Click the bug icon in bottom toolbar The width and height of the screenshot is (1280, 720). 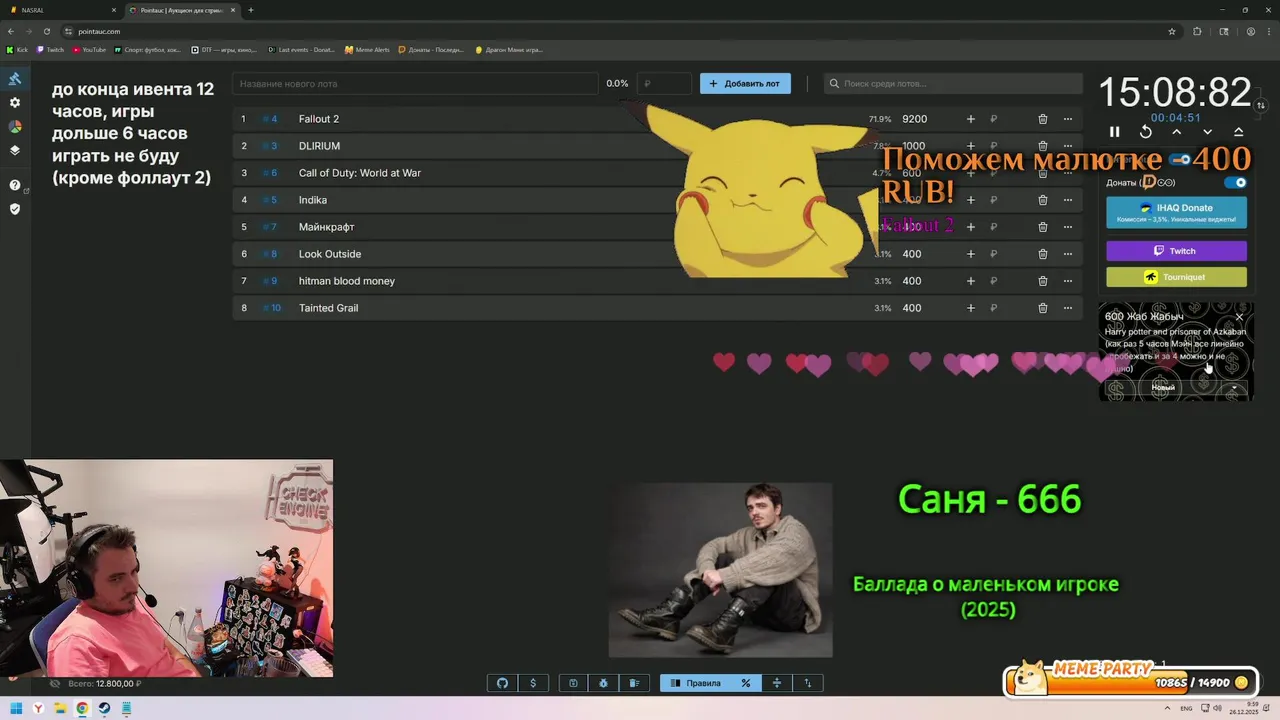point(604,683)
